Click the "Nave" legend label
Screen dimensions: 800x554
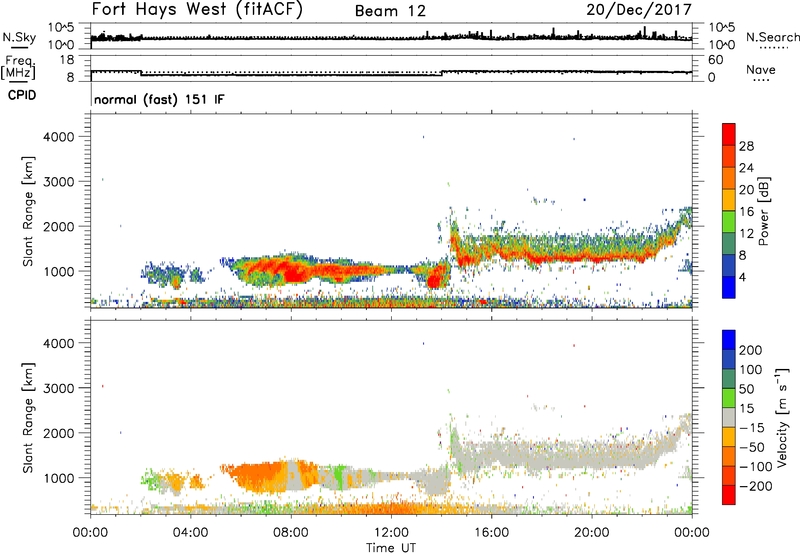click(x=760, y=69)
